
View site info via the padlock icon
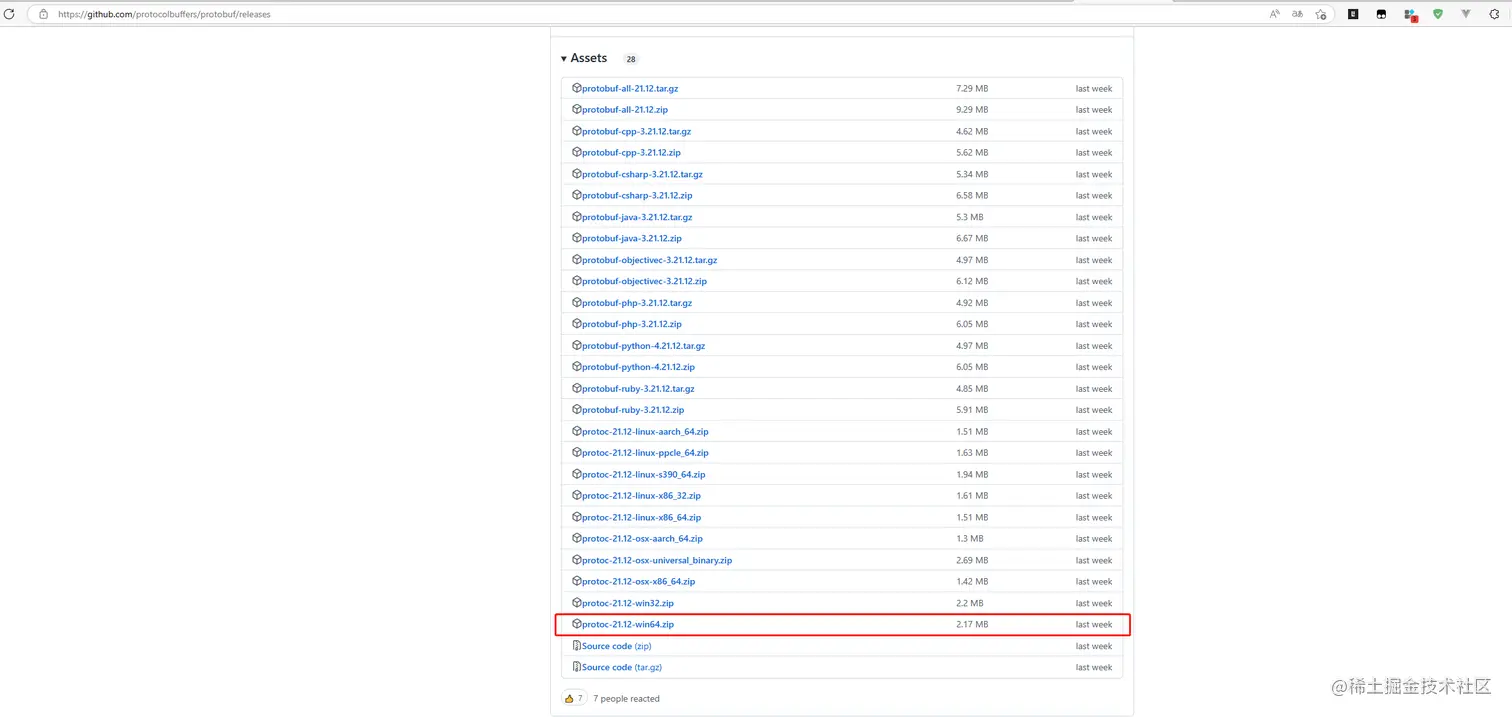[43, 14]
